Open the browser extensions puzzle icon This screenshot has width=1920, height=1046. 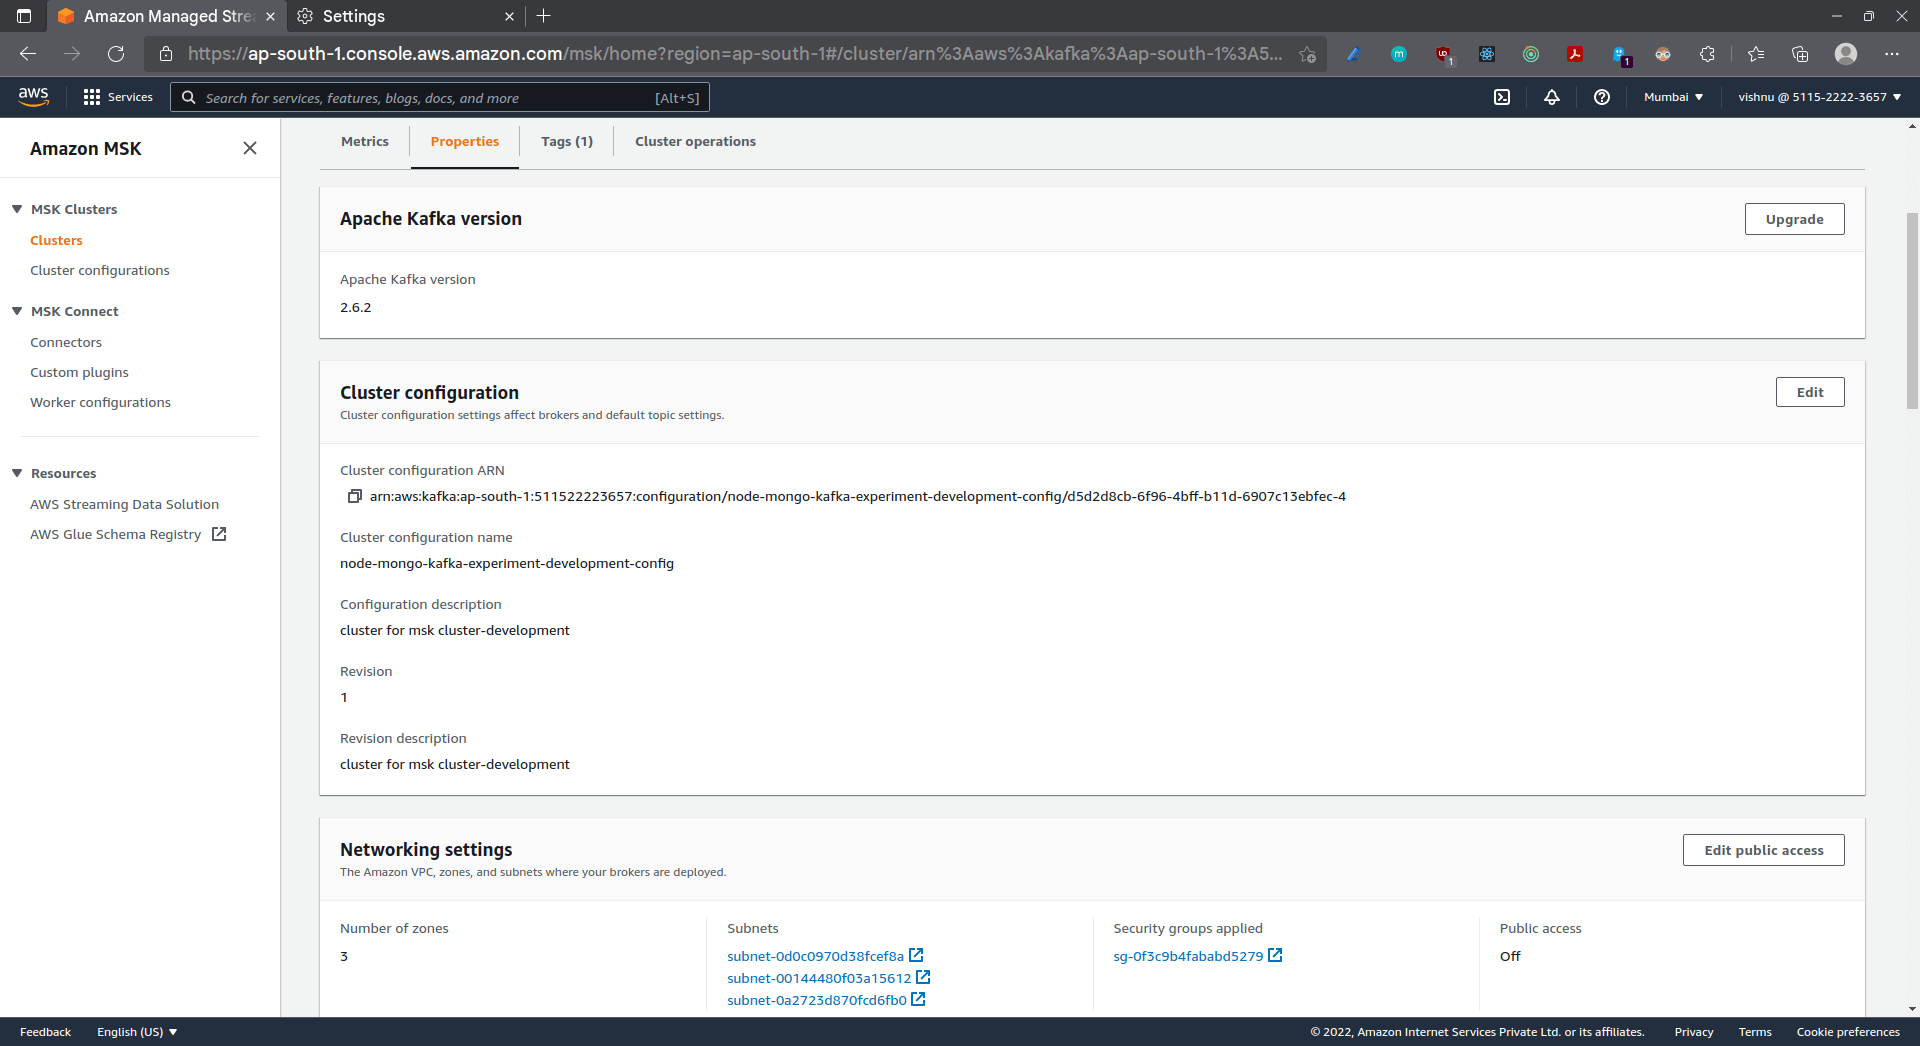[1707, 54]
